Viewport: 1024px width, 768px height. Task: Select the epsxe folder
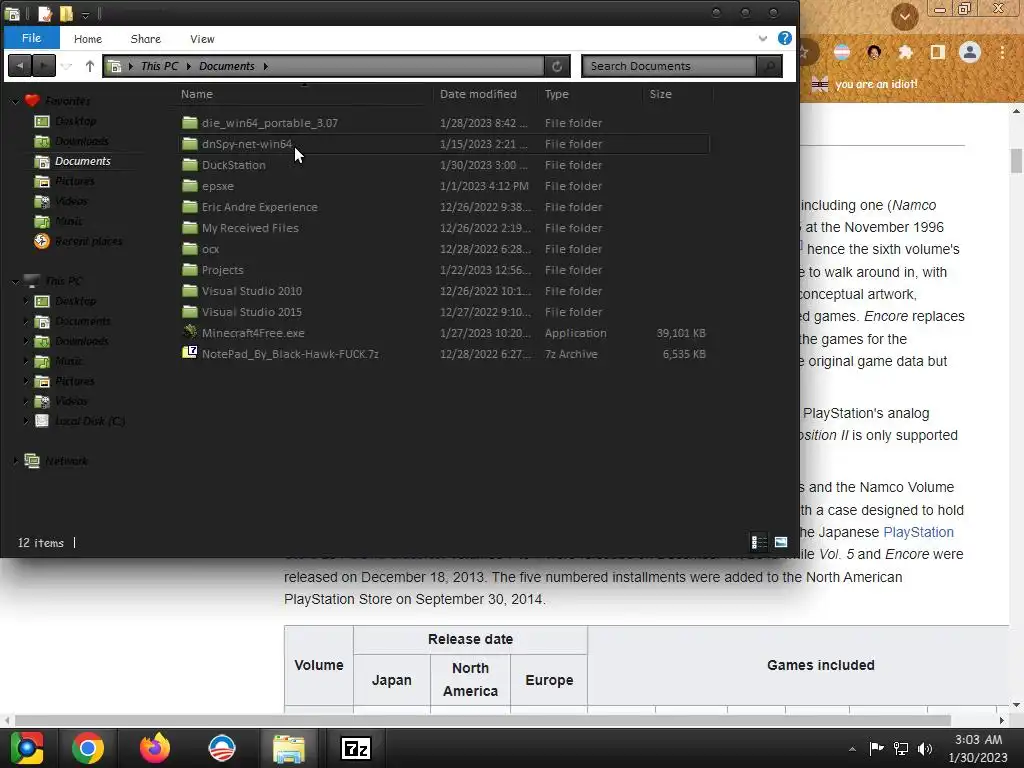[444, 186]
